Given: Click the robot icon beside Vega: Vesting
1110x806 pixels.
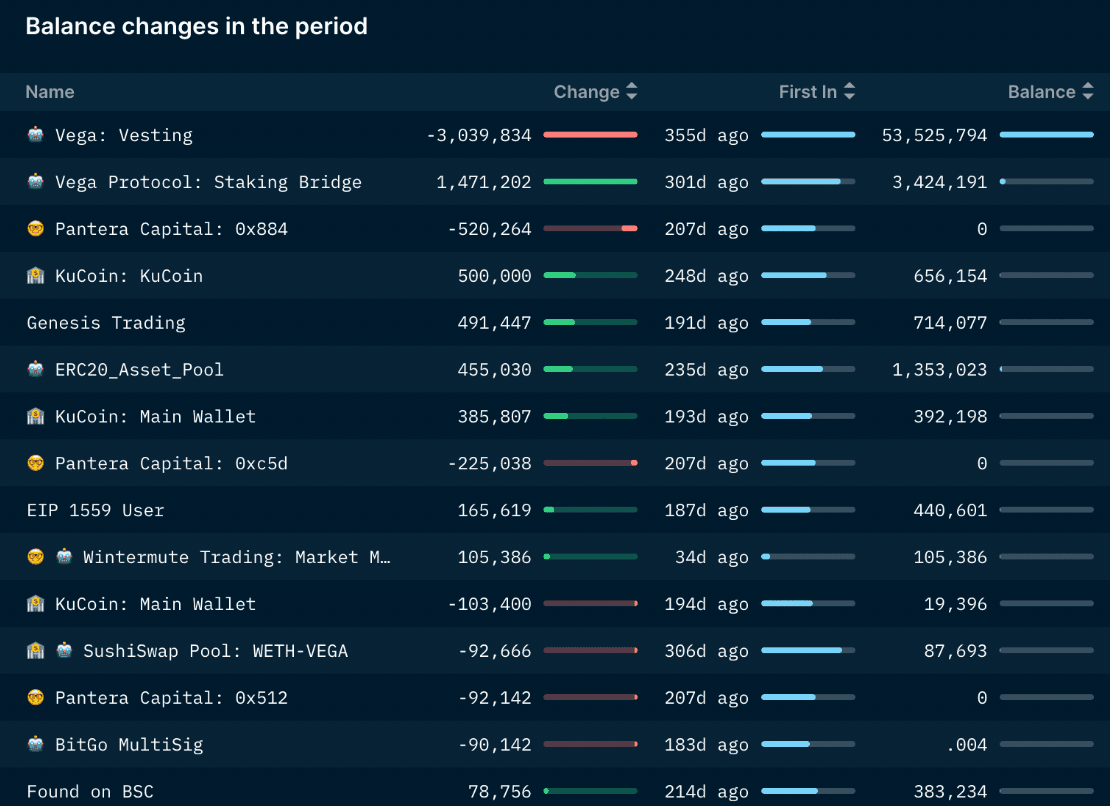Looking at the screenshot, I should [x=36, y=135].
